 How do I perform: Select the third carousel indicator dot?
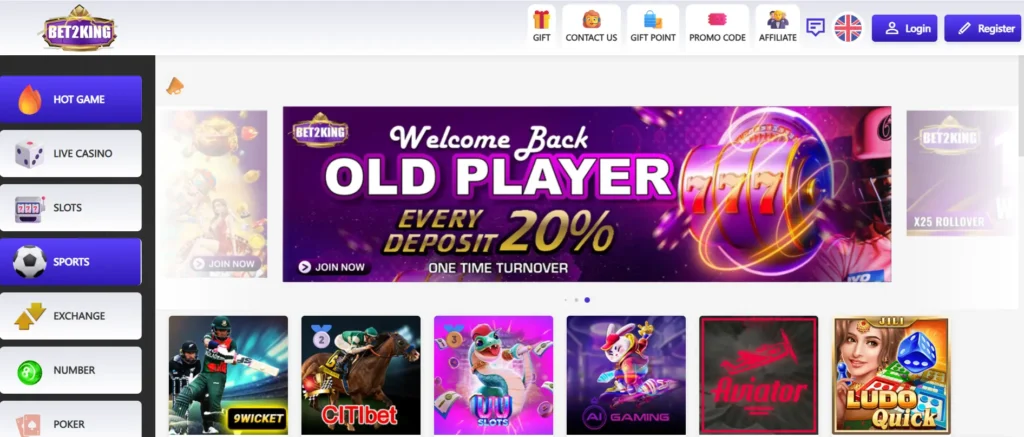(x=587, y=300)
